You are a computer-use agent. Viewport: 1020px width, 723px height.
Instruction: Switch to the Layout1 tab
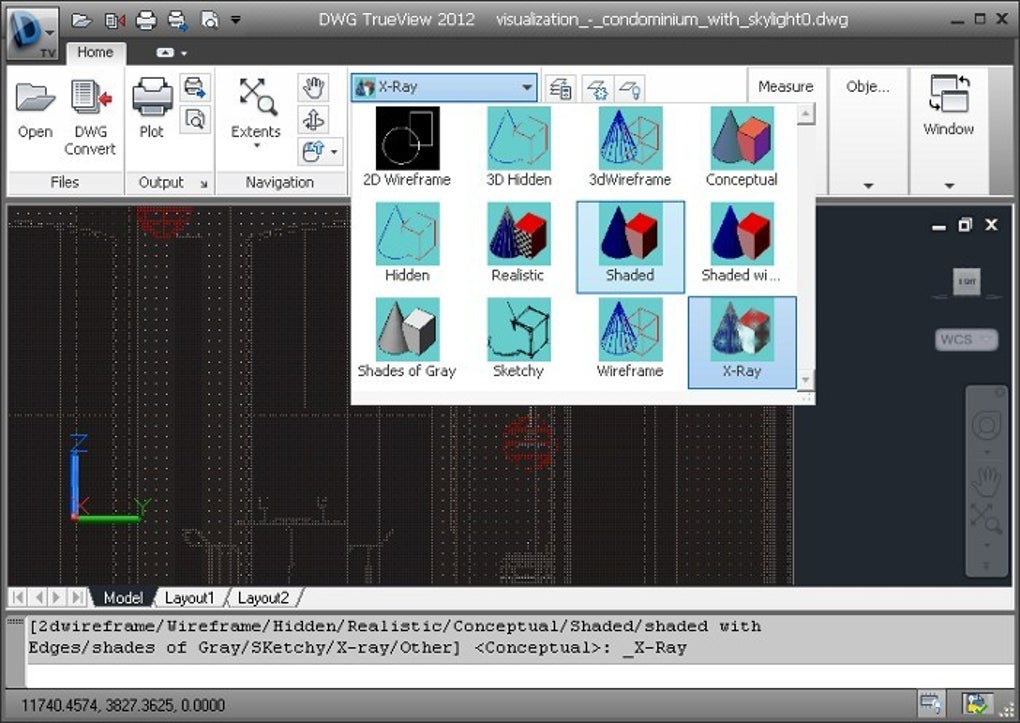tap(189, 597)
